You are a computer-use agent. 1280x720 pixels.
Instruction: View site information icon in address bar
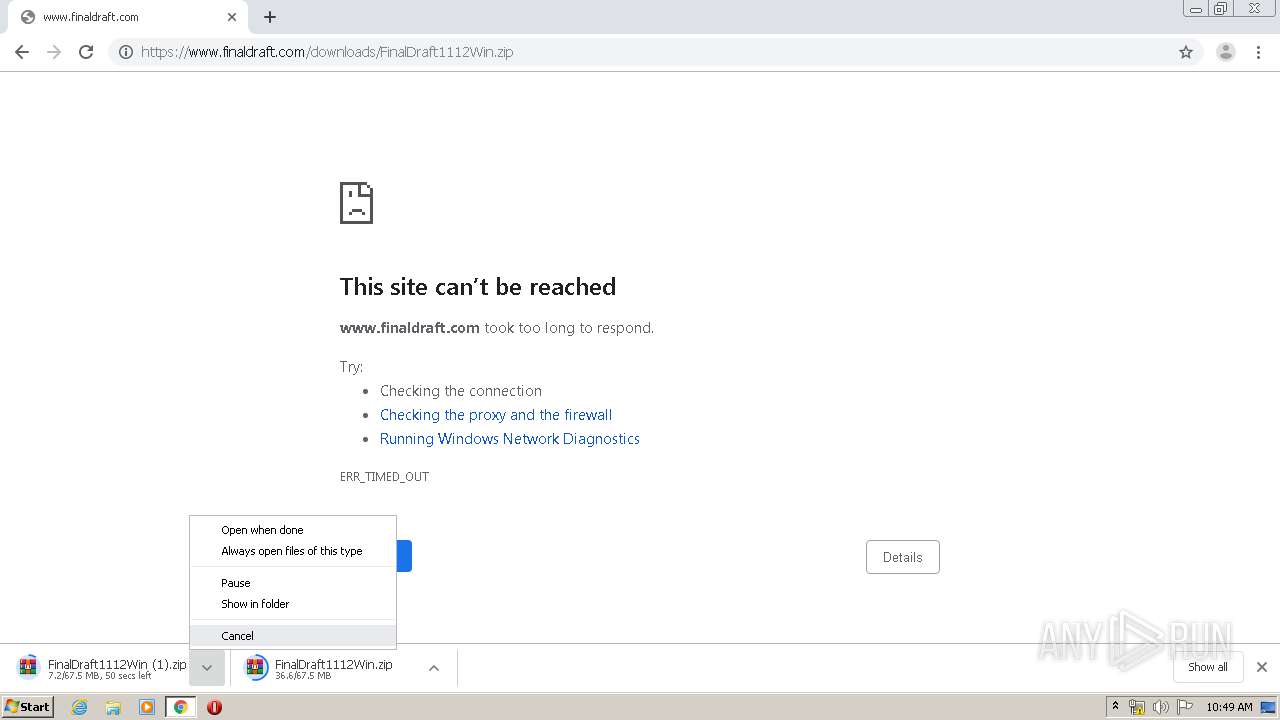(x=125, y=52)
